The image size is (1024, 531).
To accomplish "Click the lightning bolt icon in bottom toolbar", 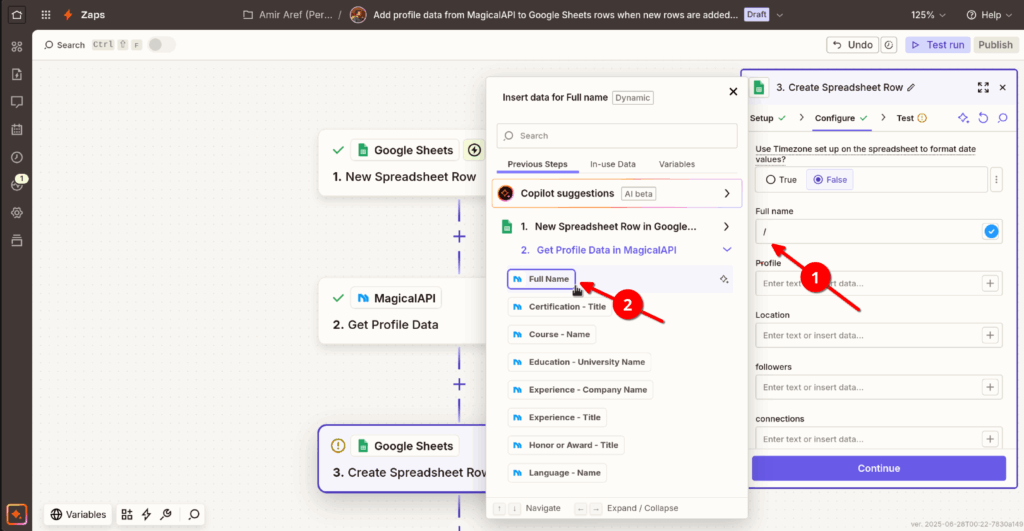I will [x=146, y=515].
